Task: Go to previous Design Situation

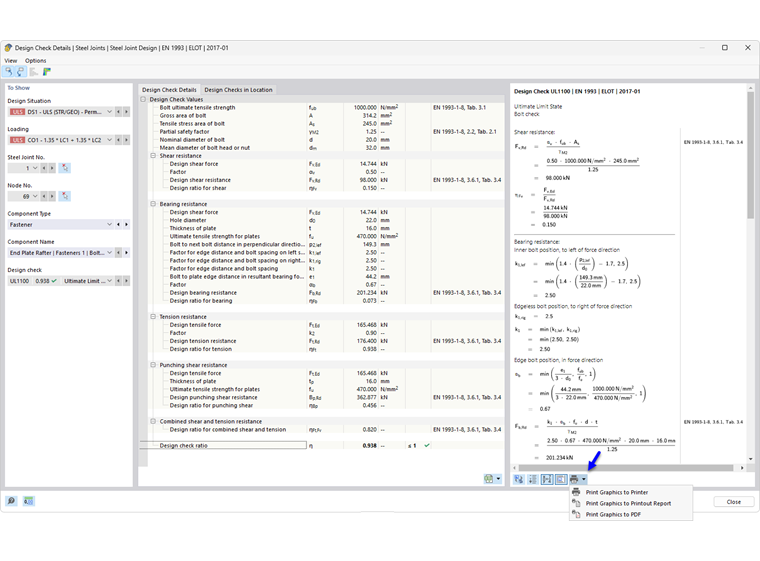Action: click(118, 112)
